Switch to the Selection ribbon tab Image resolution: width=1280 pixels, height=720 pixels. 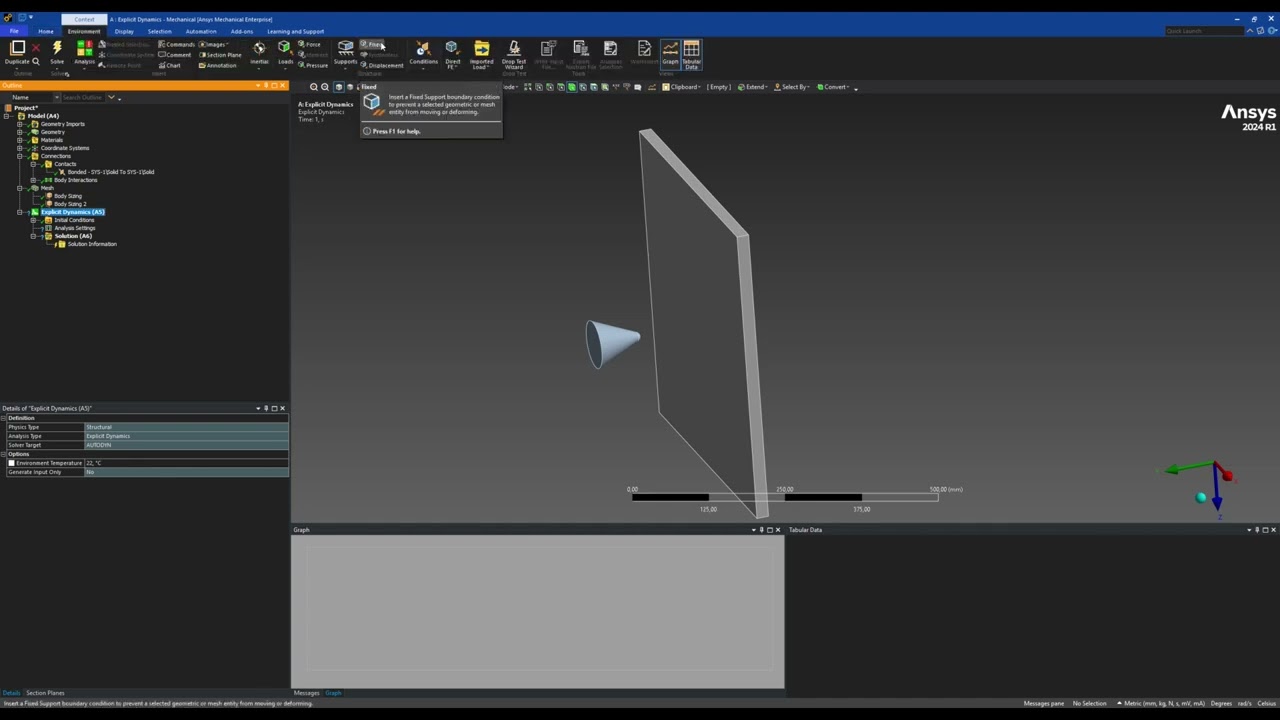(x=159, y=31)
